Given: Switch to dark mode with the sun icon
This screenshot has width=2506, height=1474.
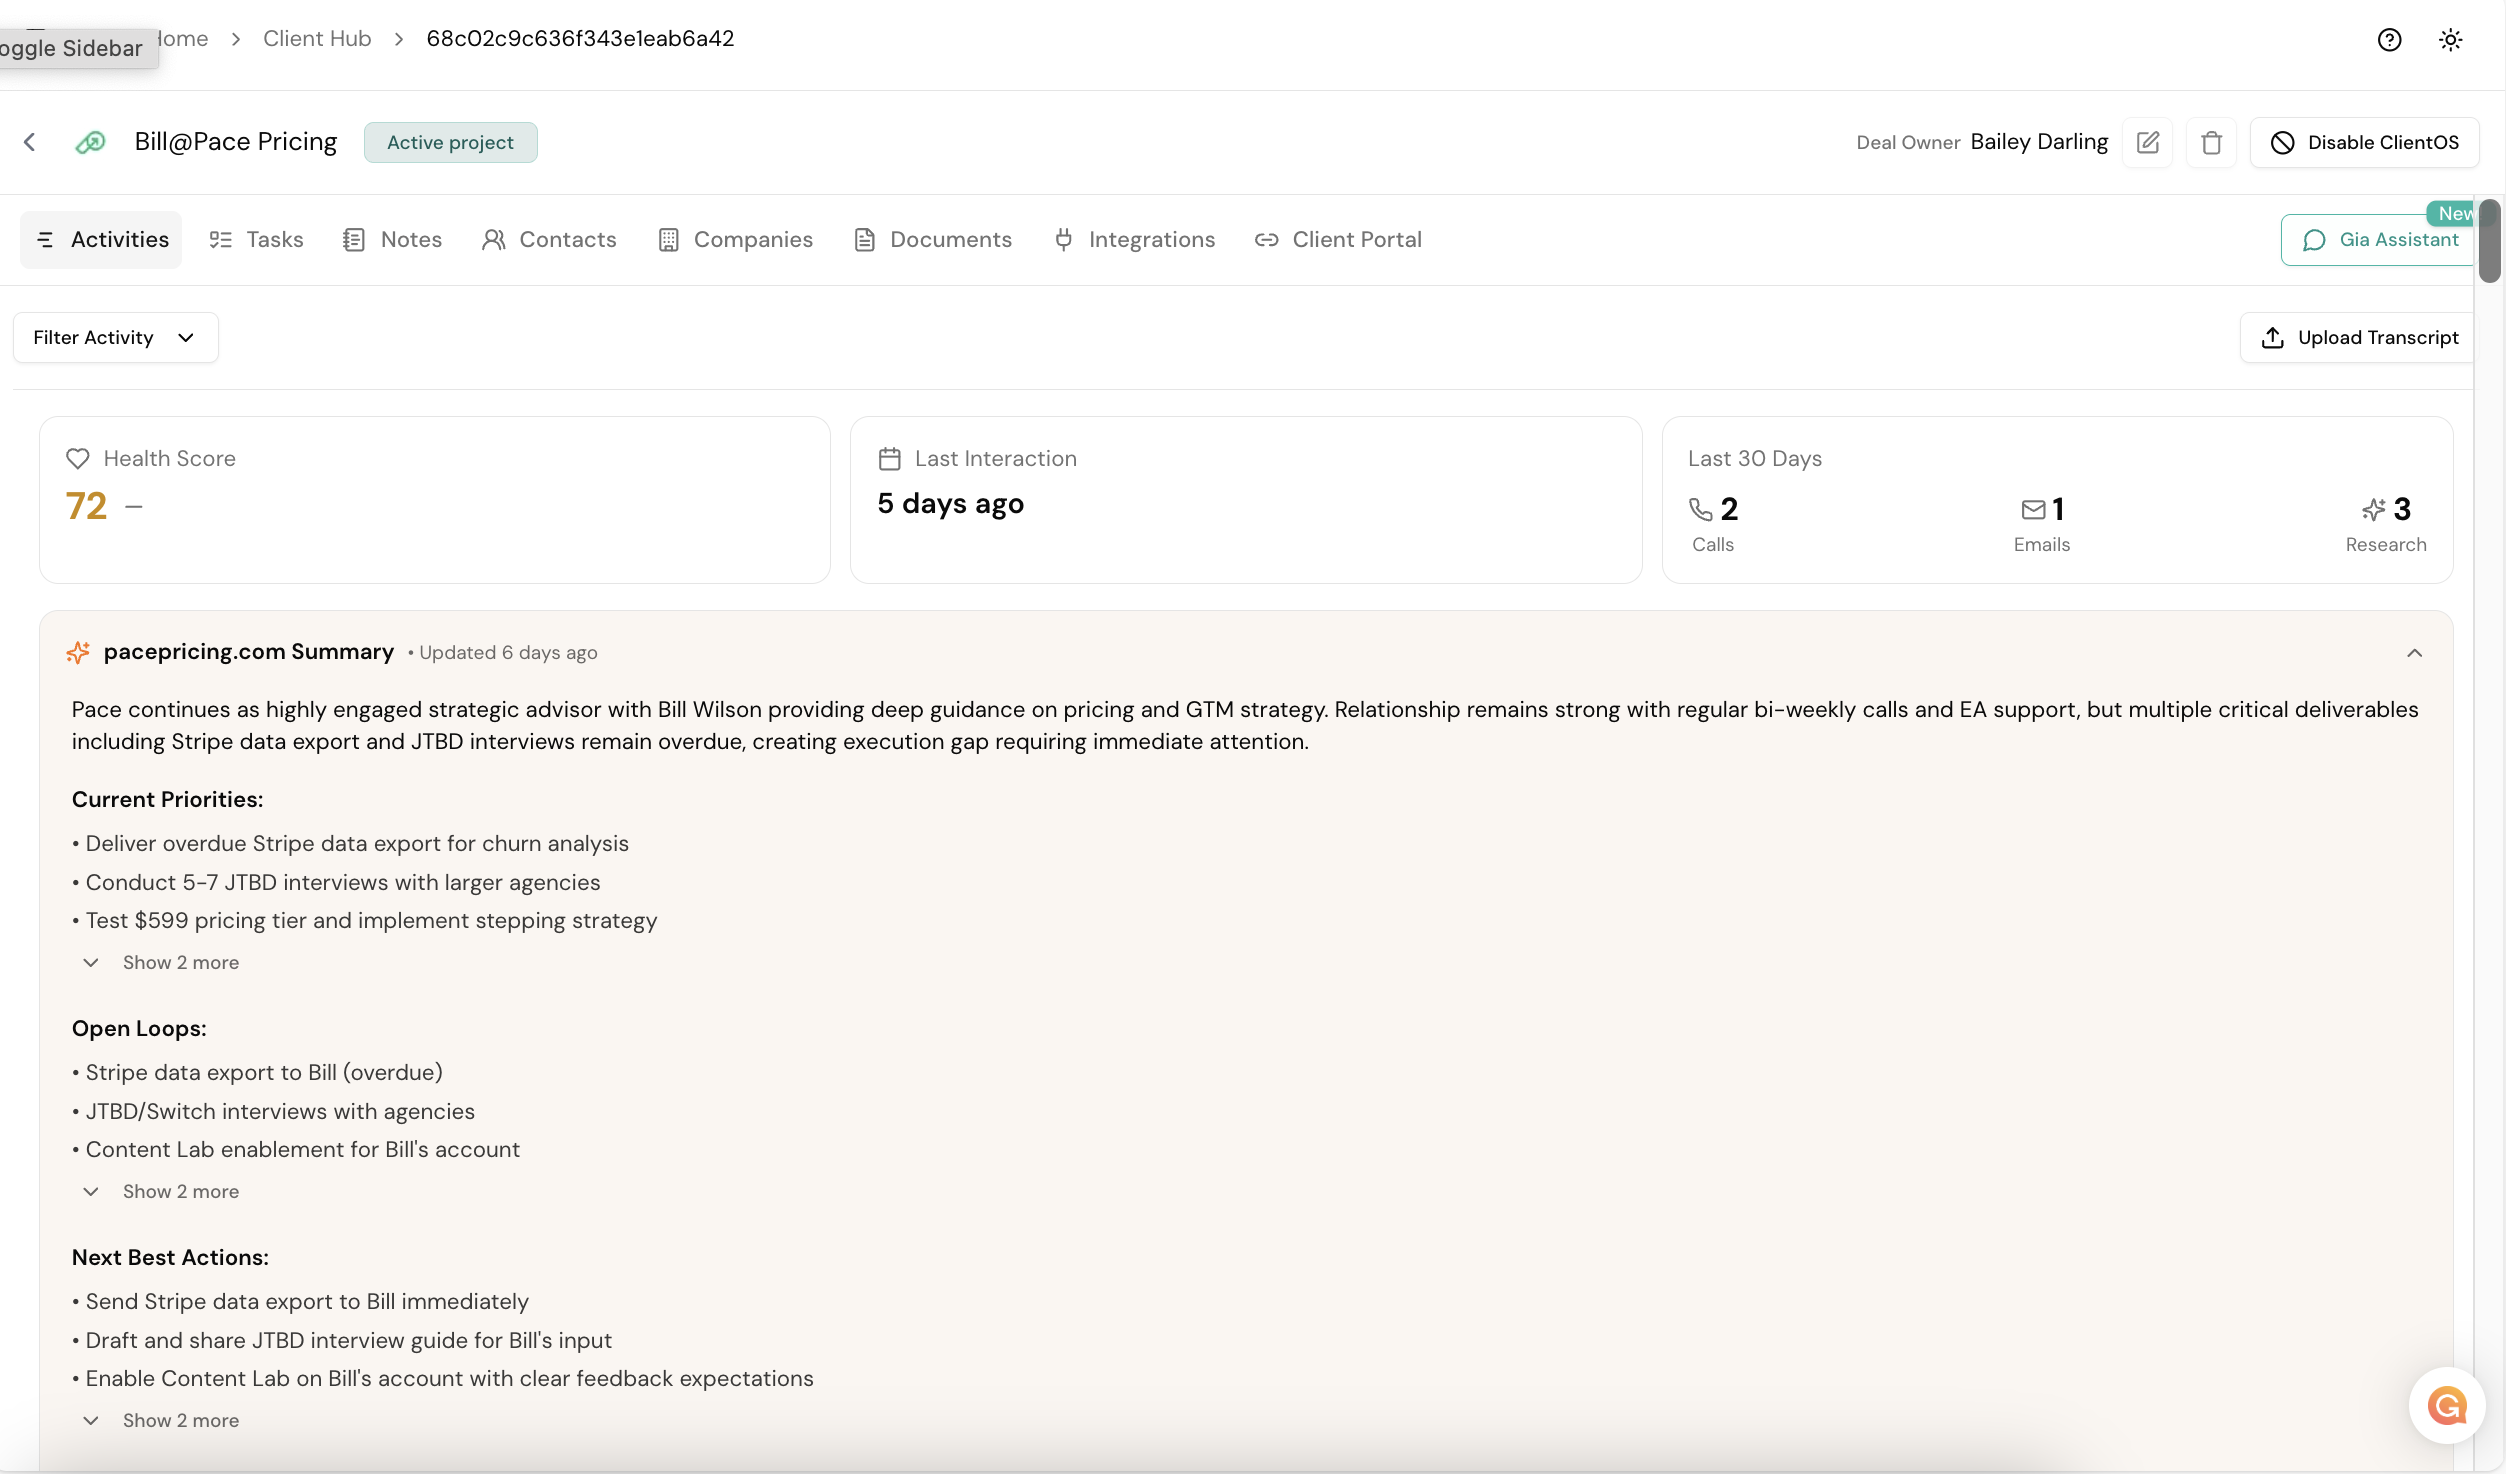Looking at the screenshot, I should (x=2450, y=39).
